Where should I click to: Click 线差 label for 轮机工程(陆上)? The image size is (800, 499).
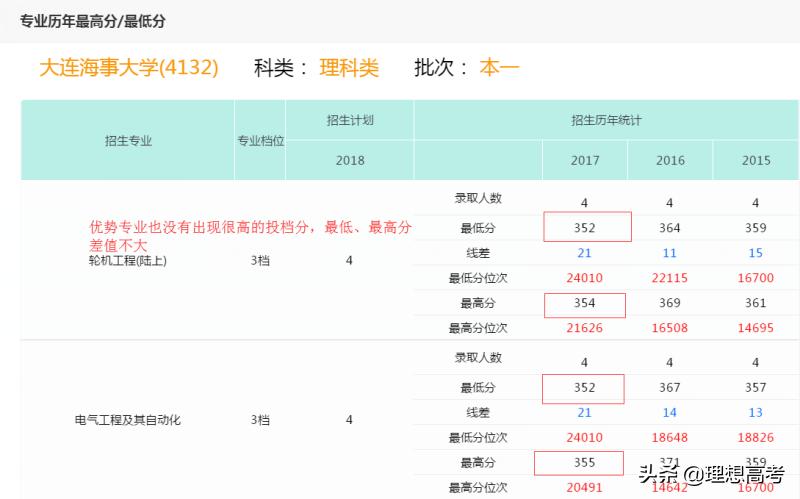click(x=478, y=253)
